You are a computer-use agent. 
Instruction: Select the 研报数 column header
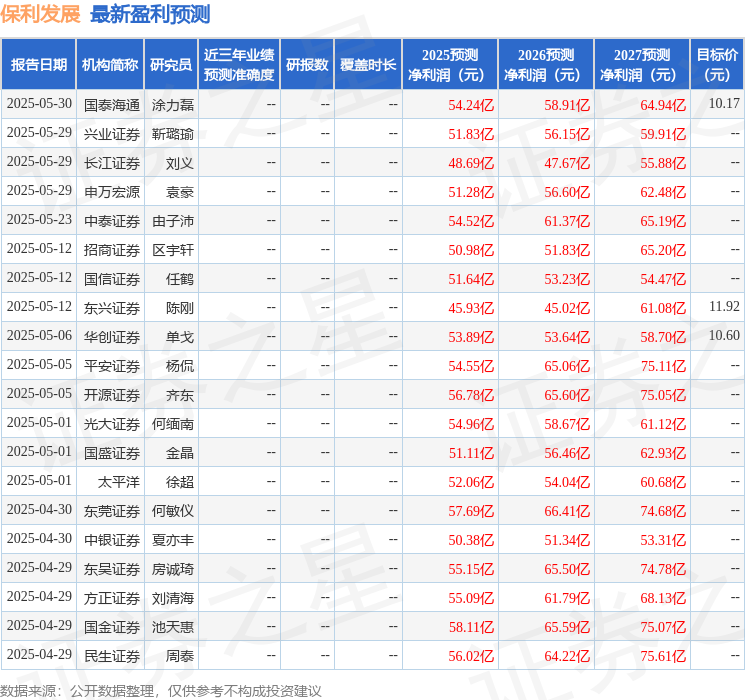pos(307,65)
